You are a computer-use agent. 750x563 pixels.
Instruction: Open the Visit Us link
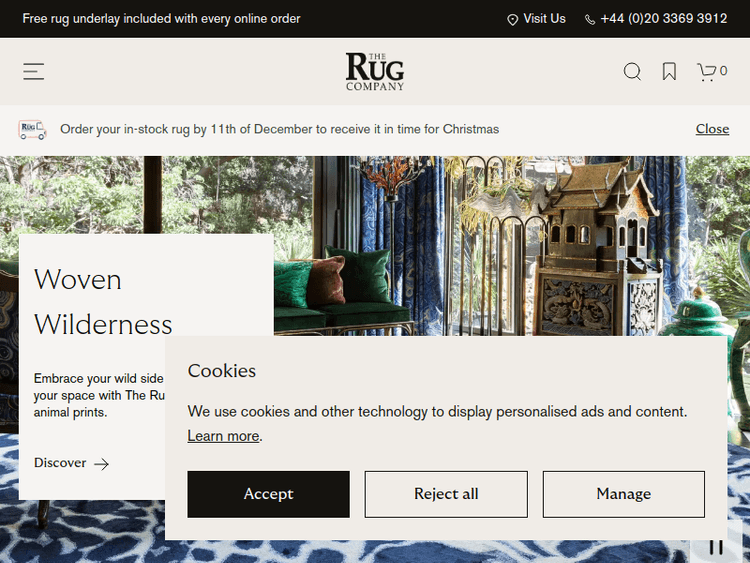[544, 19]
